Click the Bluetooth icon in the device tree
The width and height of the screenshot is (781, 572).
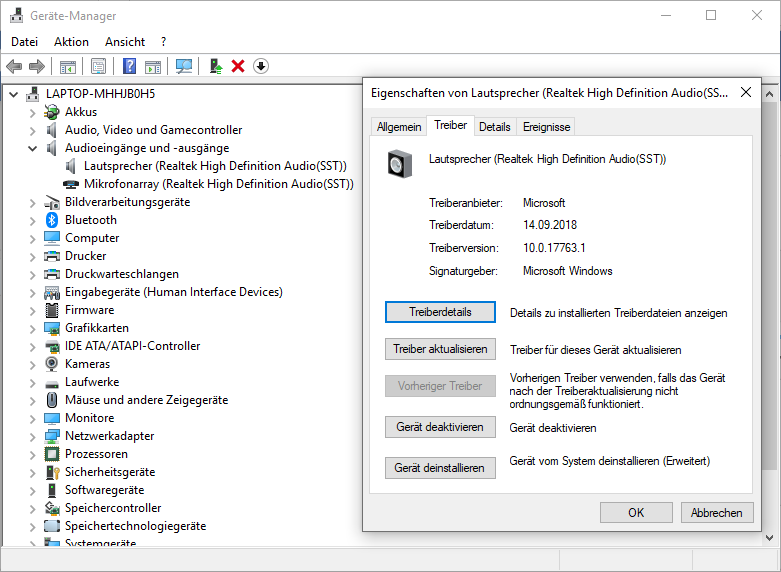(x=52, y=220)
